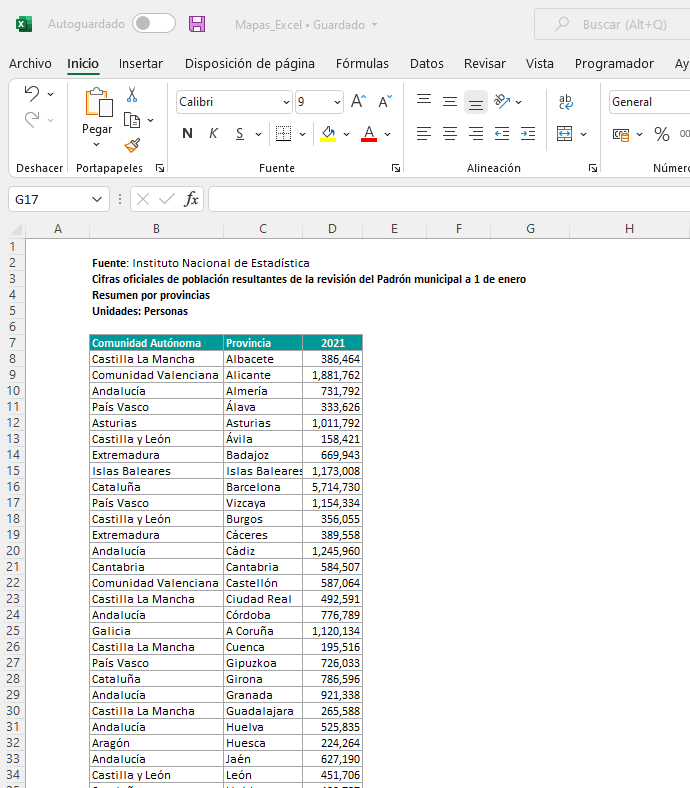Click the Insert Function fx icon
This screenshot has height=788, width=690.
(191, 199)
